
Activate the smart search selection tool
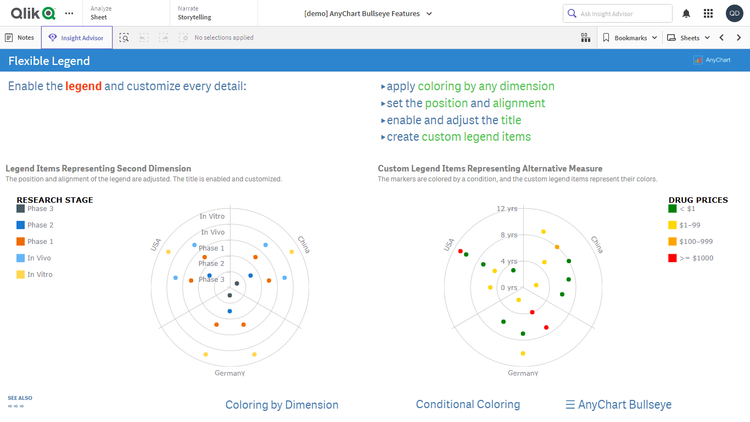[125, 37]
